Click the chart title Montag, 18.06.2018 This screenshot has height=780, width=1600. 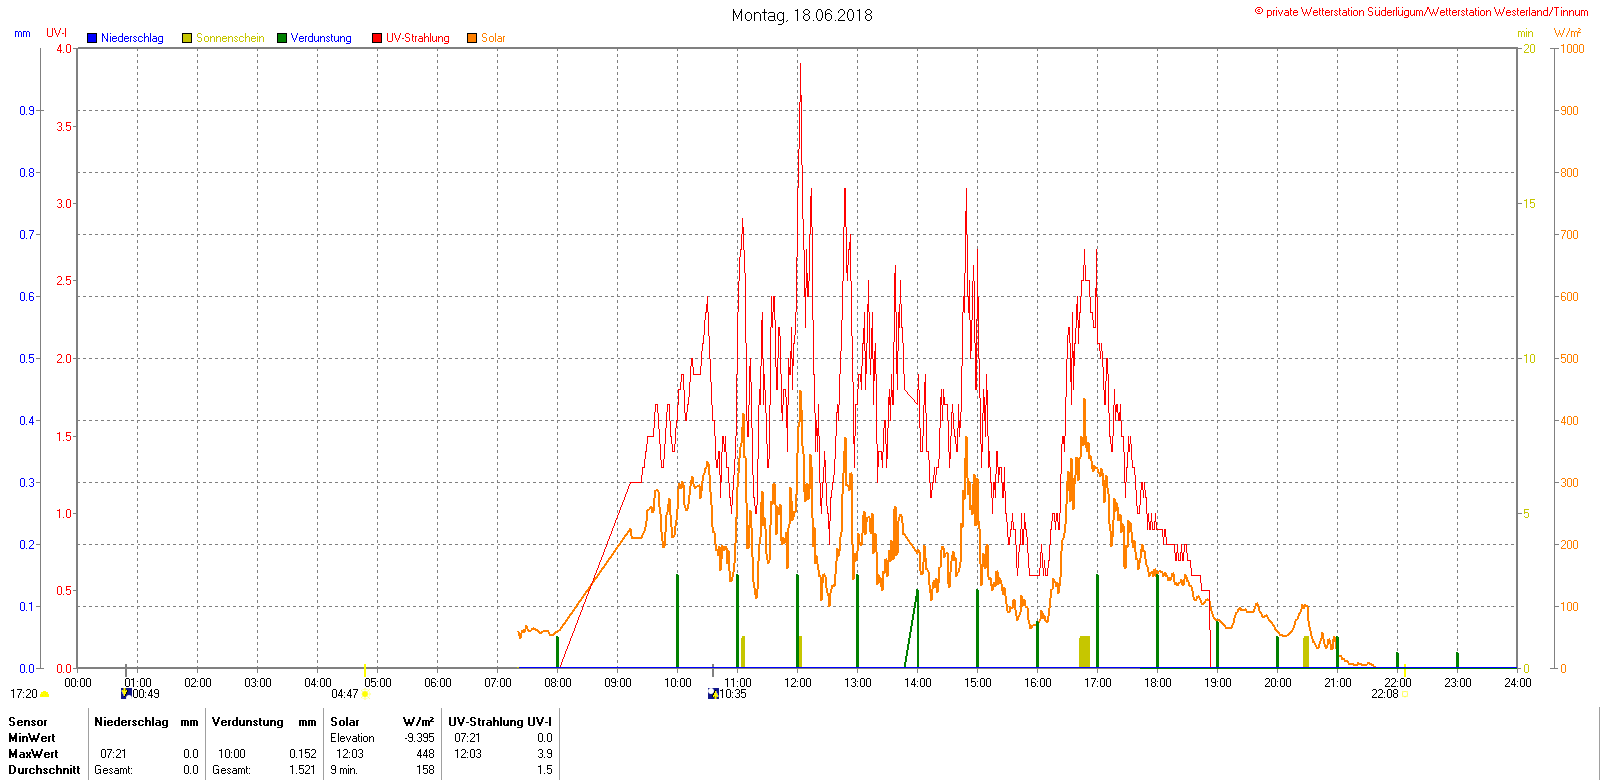[802, 15]
